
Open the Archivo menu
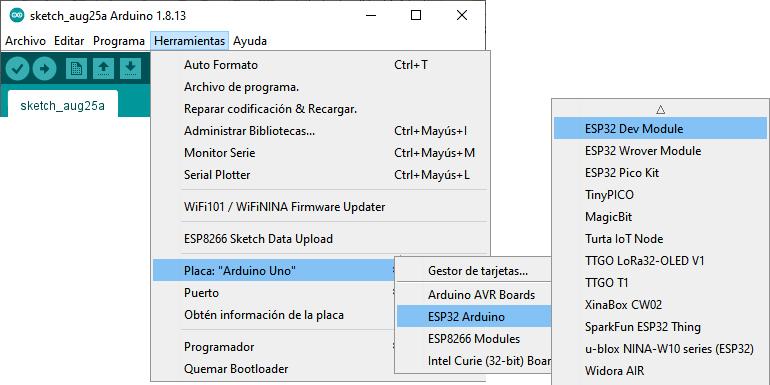(x=25, y=41)
